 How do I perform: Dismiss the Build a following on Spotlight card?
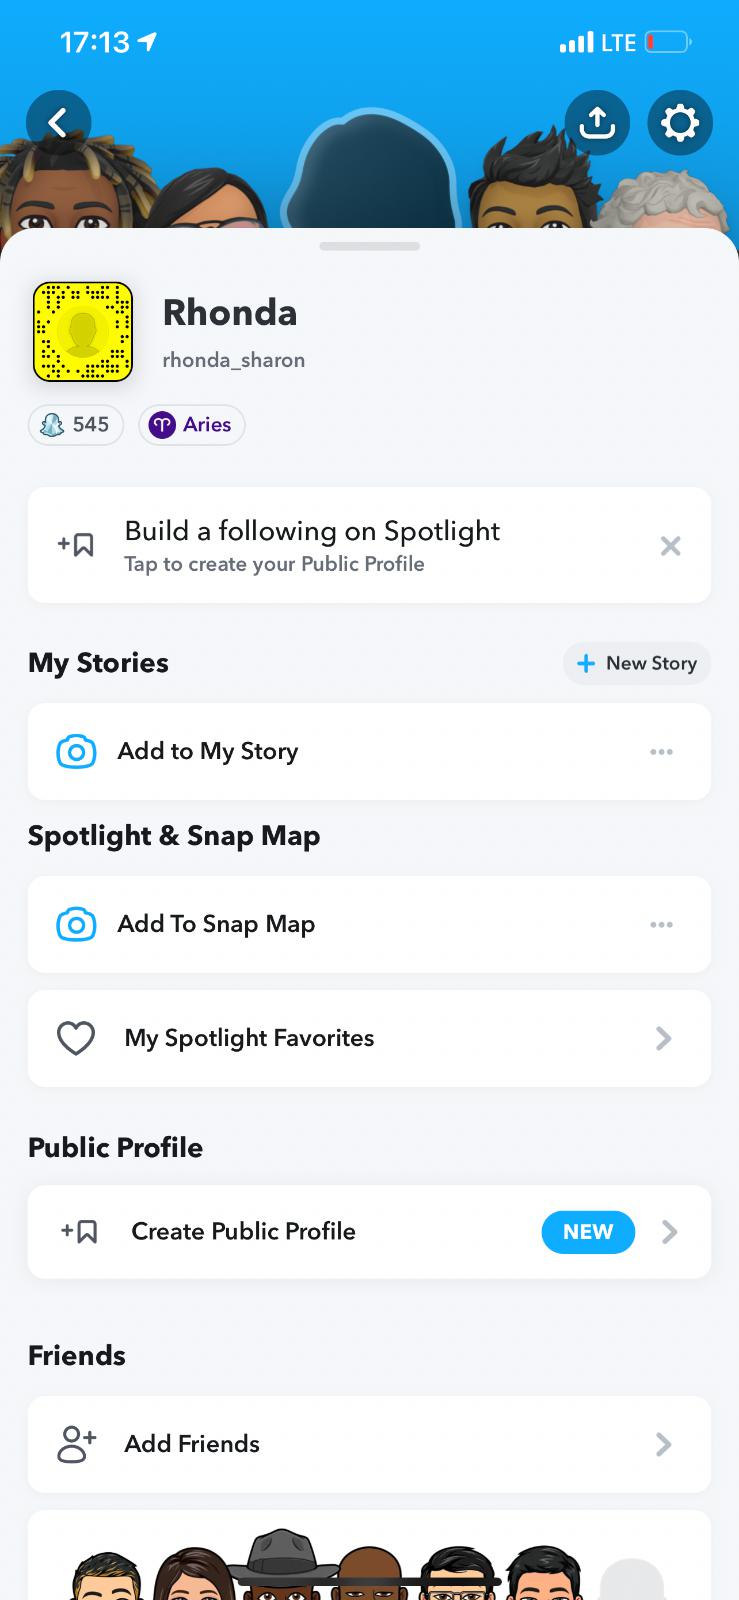(670, 546)
